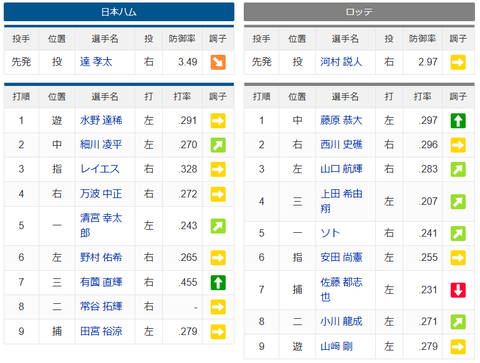Open 藤原 恭大 player link

341,120
